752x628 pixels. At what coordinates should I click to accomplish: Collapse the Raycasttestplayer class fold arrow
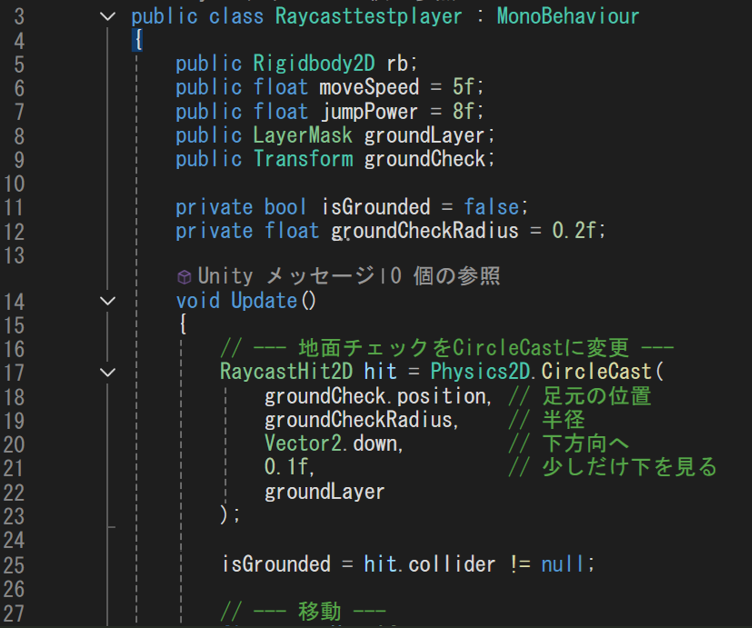(x=108, y=17)
